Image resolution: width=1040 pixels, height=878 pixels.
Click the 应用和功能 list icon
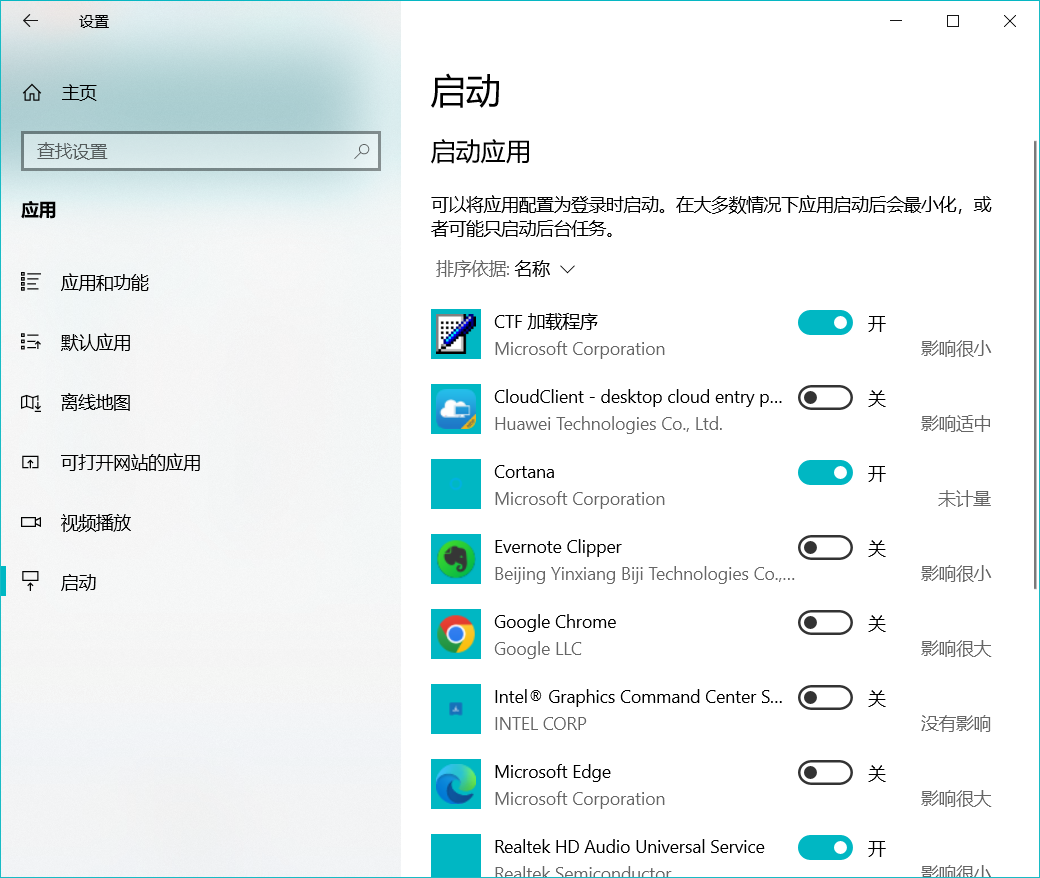(31, 282)
